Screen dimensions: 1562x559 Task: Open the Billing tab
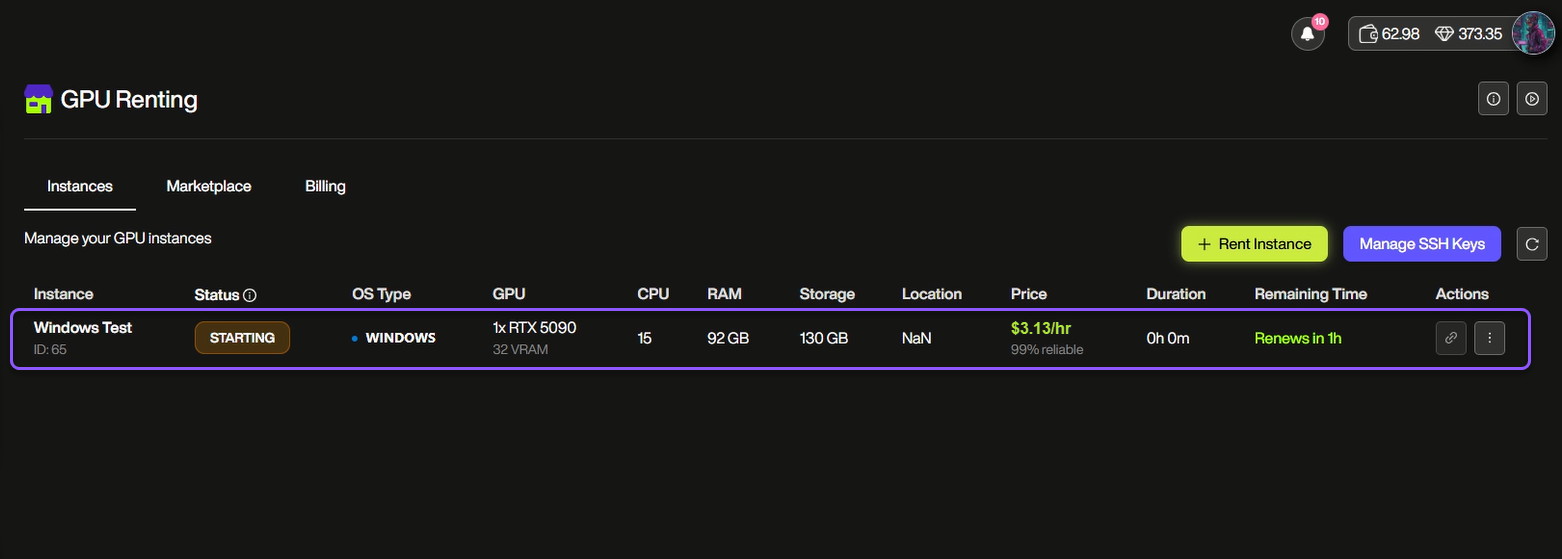[325, 186]
